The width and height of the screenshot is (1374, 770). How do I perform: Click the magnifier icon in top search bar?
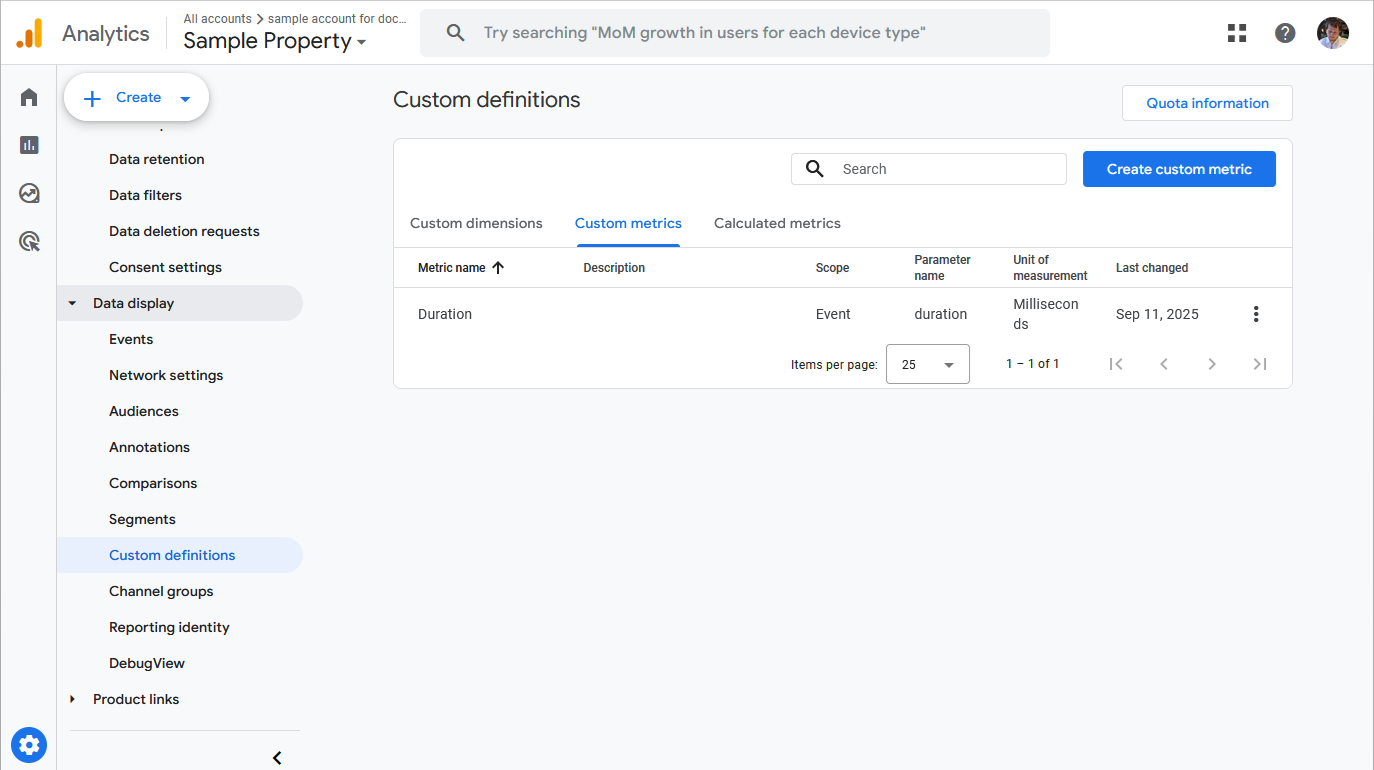pos(455,33)
